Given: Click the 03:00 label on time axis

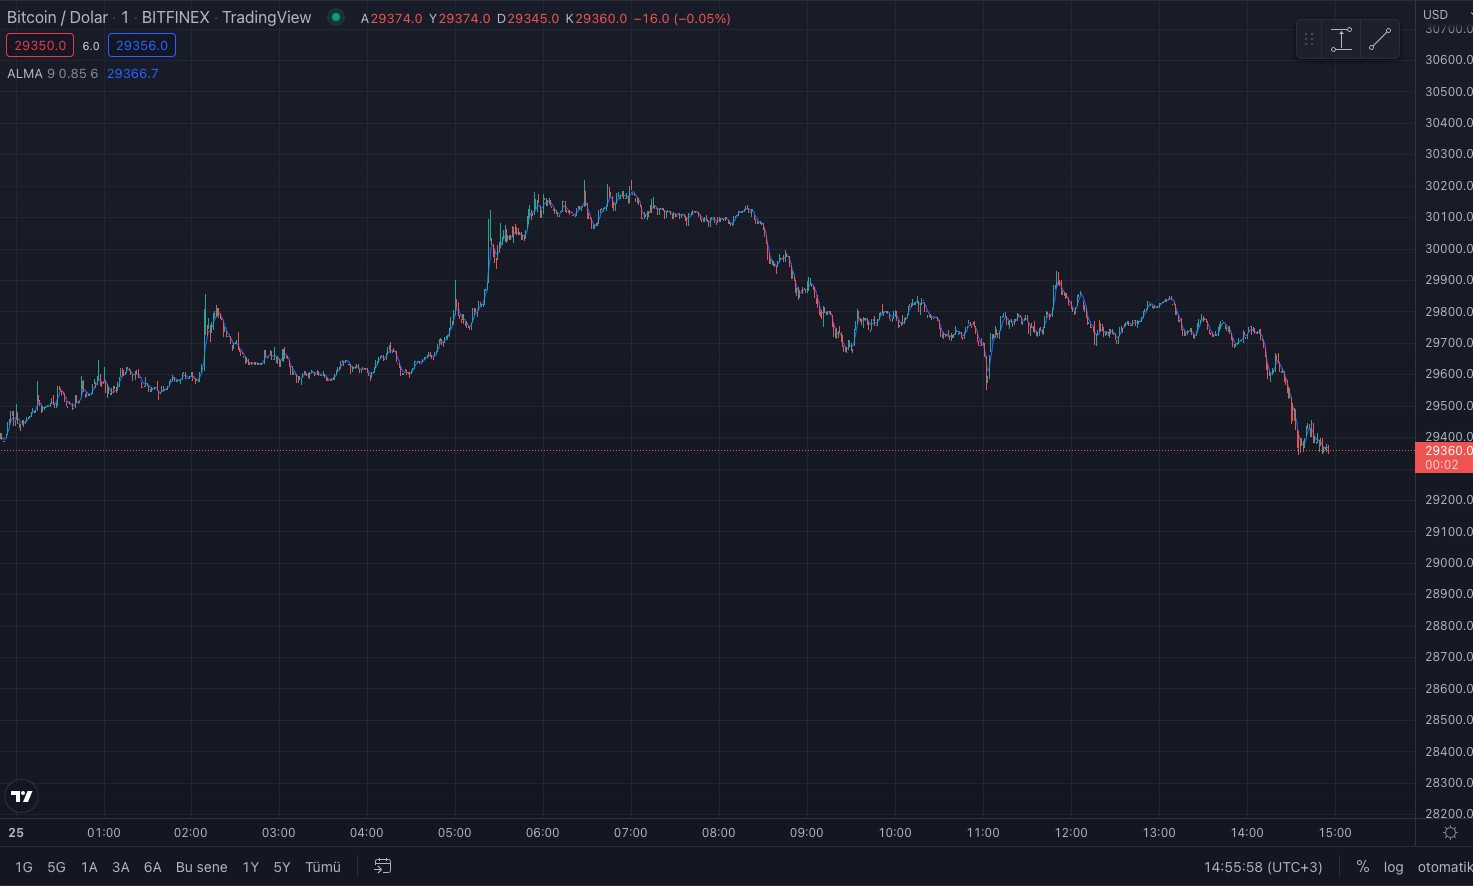Looking at the screenshot, I should [x=279, y=832].
